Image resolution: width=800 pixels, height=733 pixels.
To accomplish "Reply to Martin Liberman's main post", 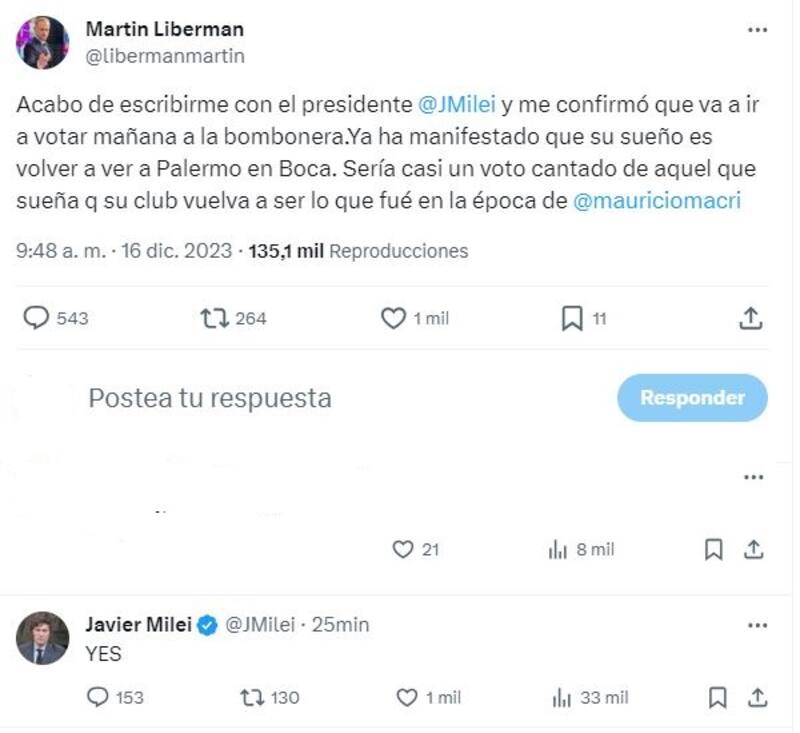I will pyautogui.click(x=37, y=318).
